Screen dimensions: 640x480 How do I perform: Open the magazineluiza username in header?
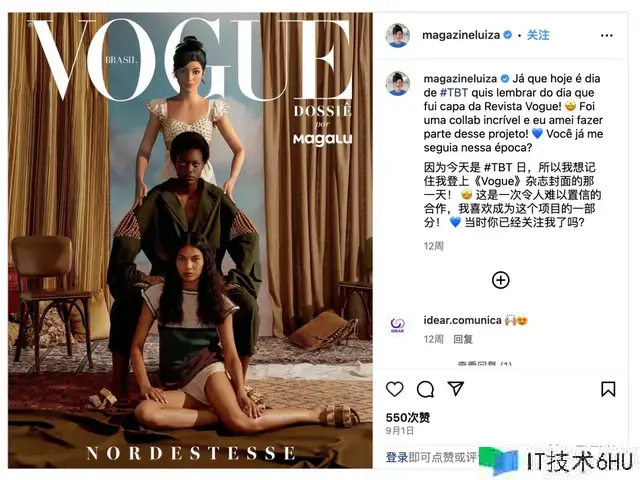click(x=461, y=35)
